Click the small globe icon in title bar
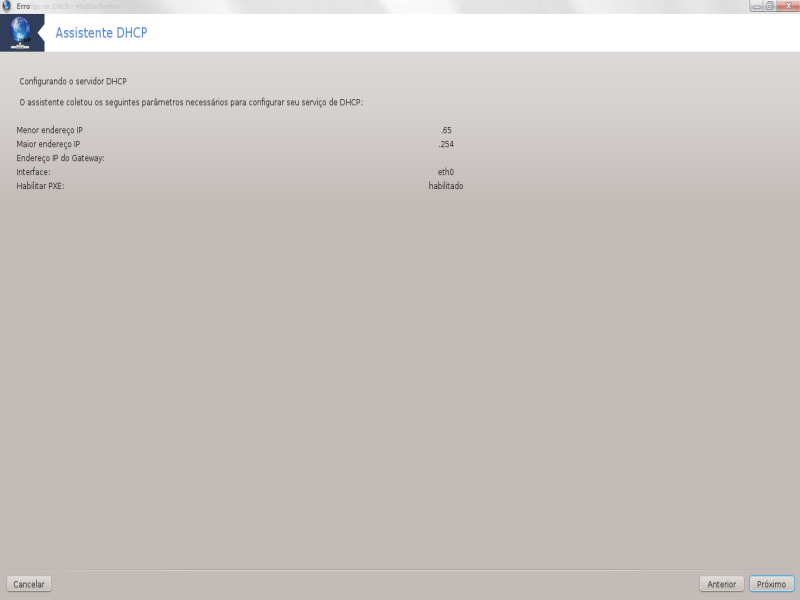800x600 pixels. pos(7,6)
